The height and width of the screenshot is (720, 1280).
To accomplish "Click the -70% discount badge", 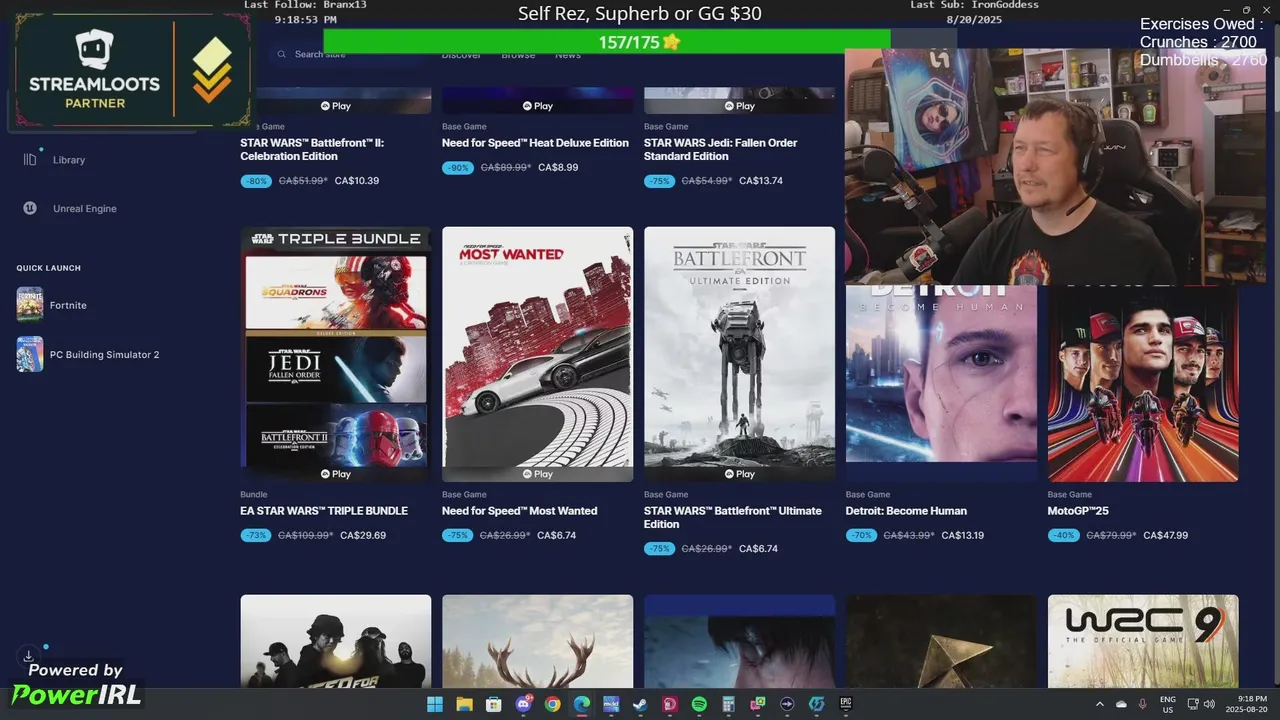I will [861, 536].
